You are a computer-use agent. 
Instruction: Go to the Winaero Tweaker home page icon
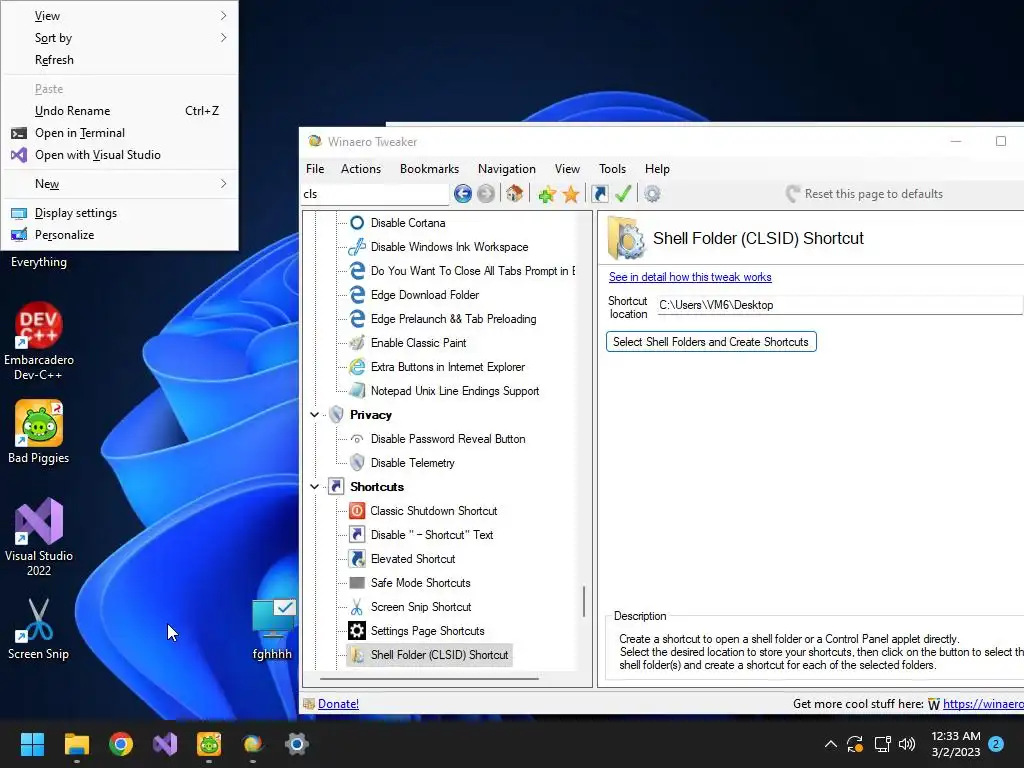point(515,194)
